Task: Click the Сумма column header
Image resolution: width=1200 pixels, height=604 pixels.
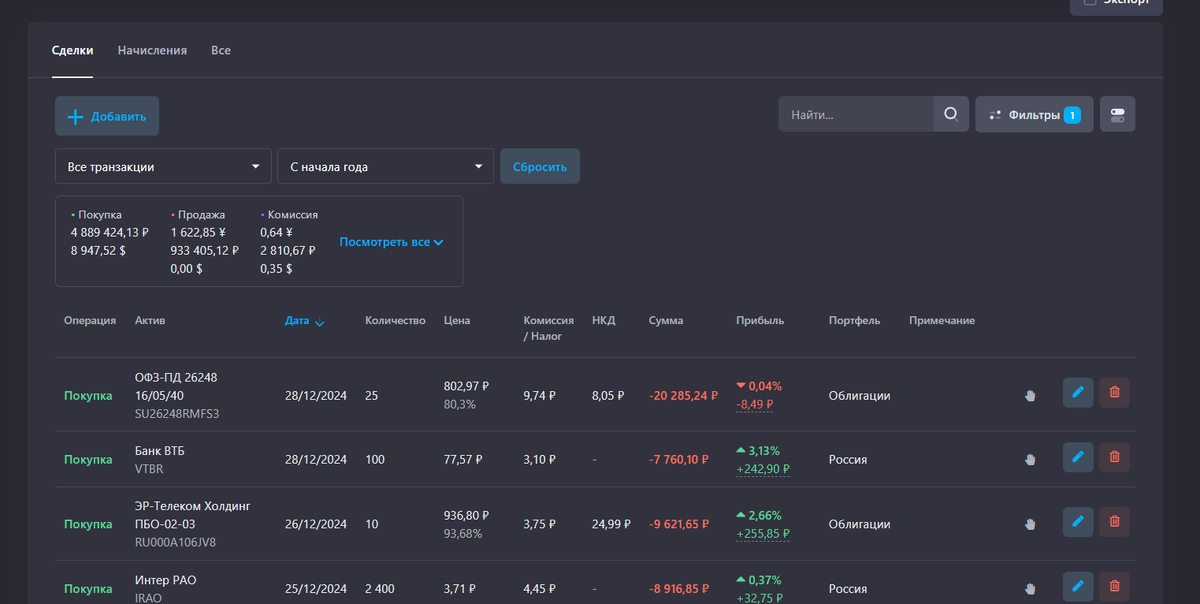Action: point(666,321)
